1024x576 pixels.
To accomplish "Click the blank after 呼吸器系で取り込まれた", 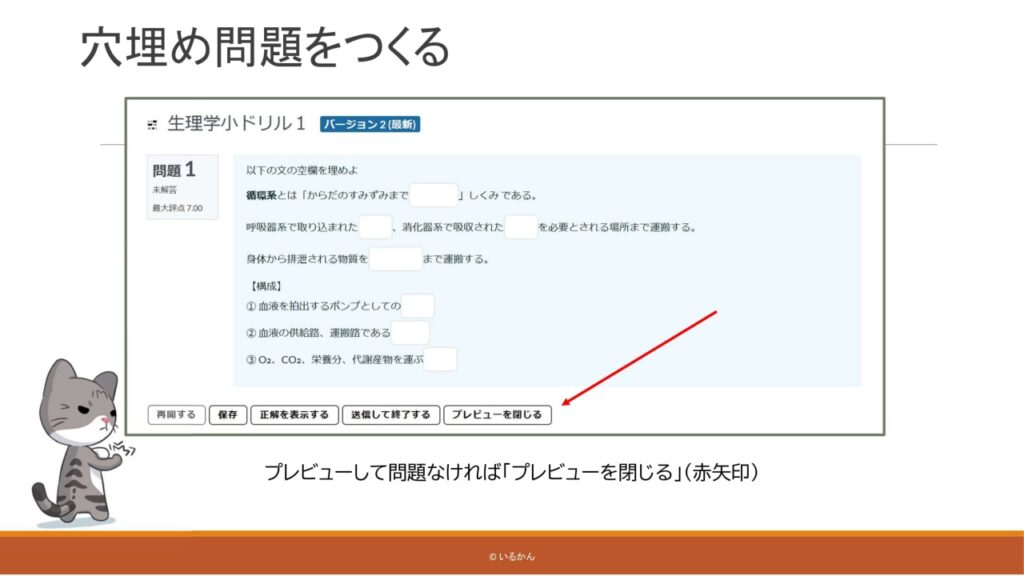I will (375, 227).
